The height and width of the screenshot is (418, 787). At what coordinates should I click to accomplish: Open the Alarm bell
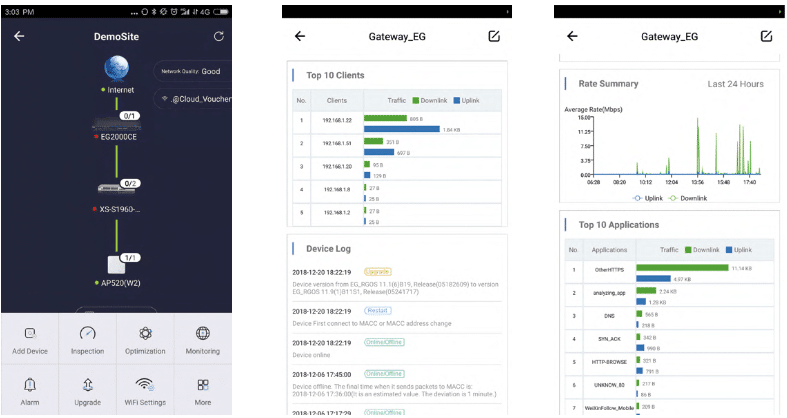click(x=30, y=392)
